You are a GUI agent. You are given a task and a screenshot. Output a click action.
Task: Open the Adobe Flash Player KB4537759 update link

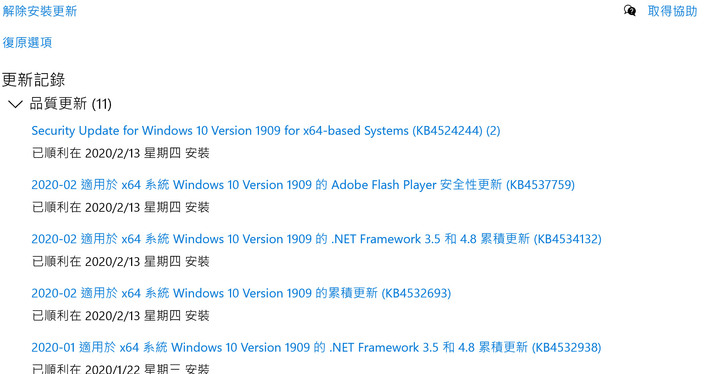303,185
